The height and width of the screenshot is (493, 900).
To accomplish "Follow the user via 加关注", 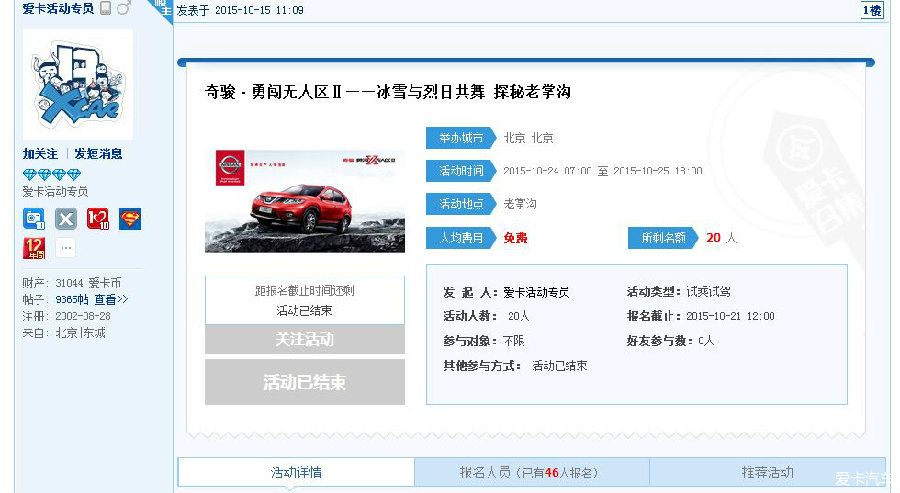I will pos(40,154).
